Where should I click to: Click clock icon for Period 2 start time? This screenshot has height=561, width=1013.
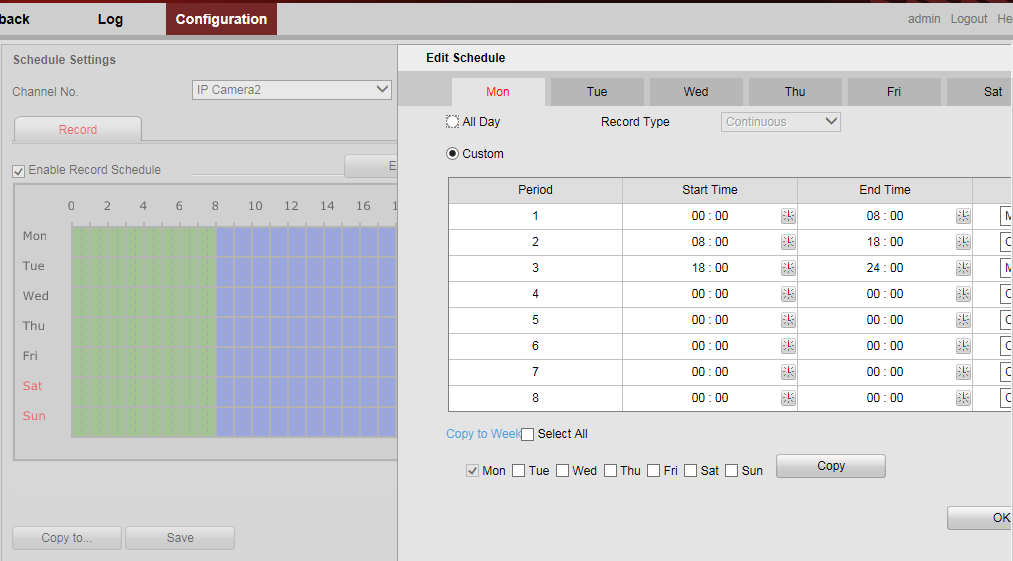[788, 242]
